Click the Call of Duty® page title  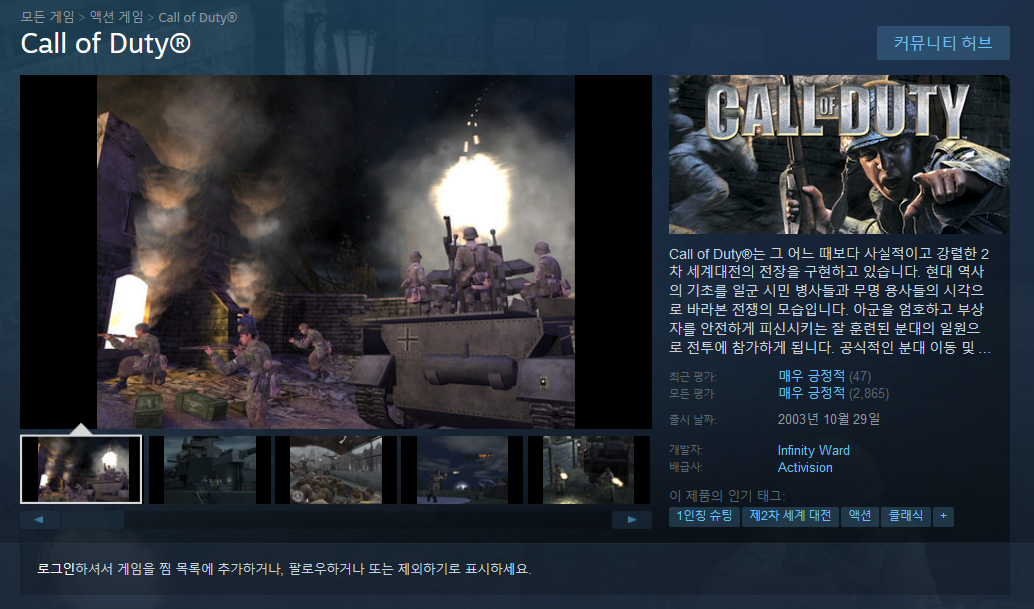pyautogui.click(x=106, y=44)
